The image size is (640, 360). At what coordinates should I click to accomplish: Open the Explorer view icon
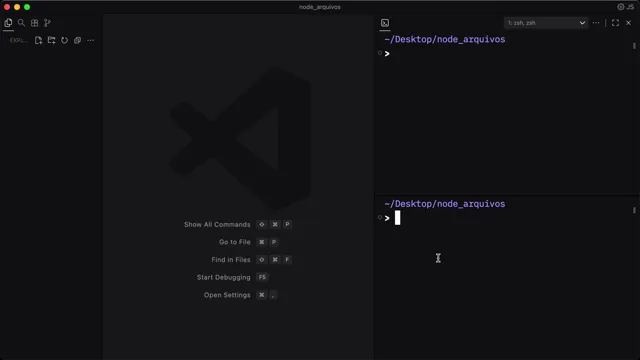[x=8, y=23]
